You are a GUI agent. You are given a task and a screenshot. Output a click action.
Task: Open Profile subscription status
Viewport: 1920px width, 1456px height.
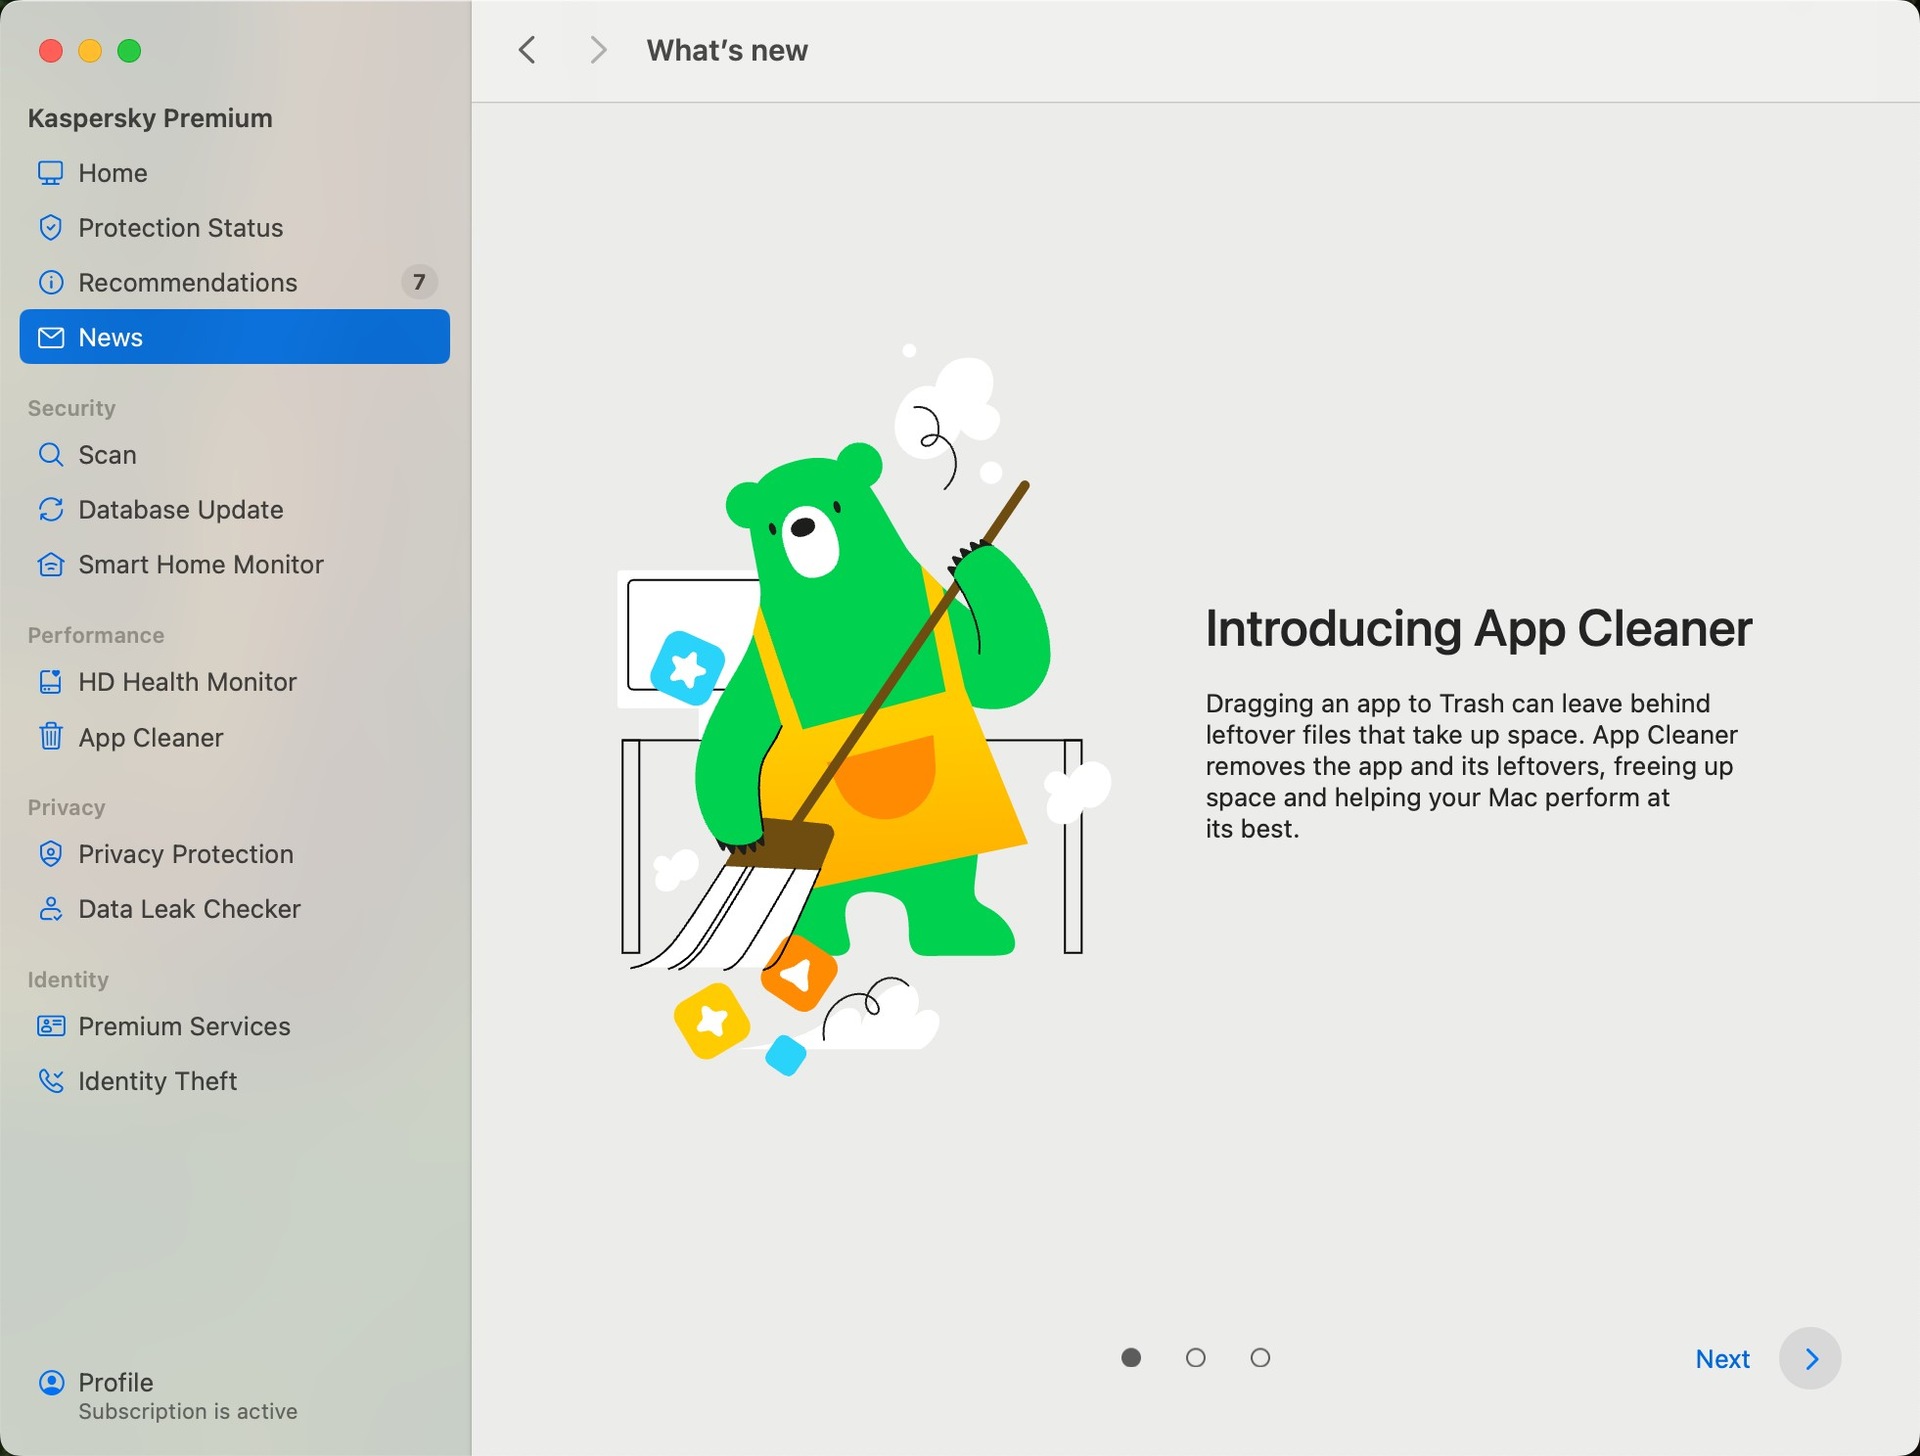(168, 1396)
